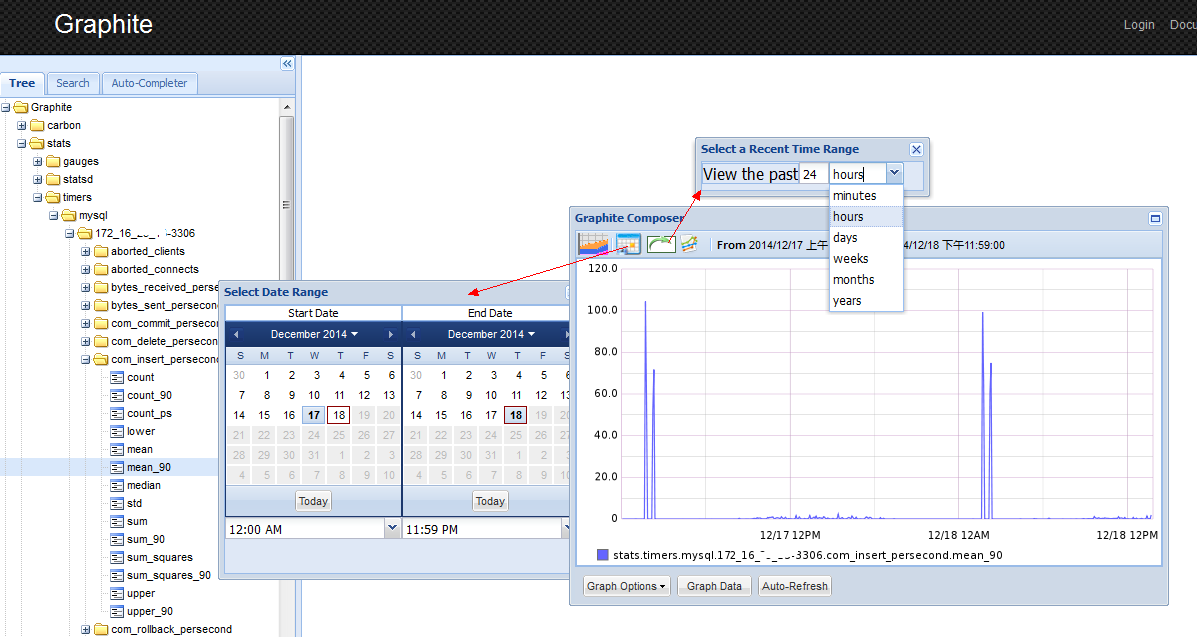Select the mean_90 metric
The width and height of the screenshot is (1197, 637).
click(x=148, y=467)
